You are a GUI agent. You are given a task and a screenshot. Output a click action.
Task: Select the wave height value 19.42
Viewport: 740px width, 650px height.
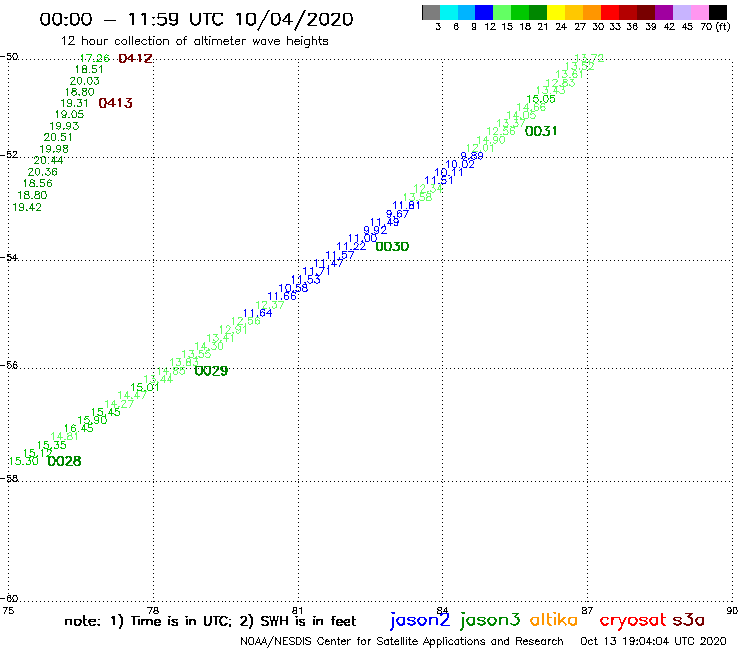pos(27,207)
